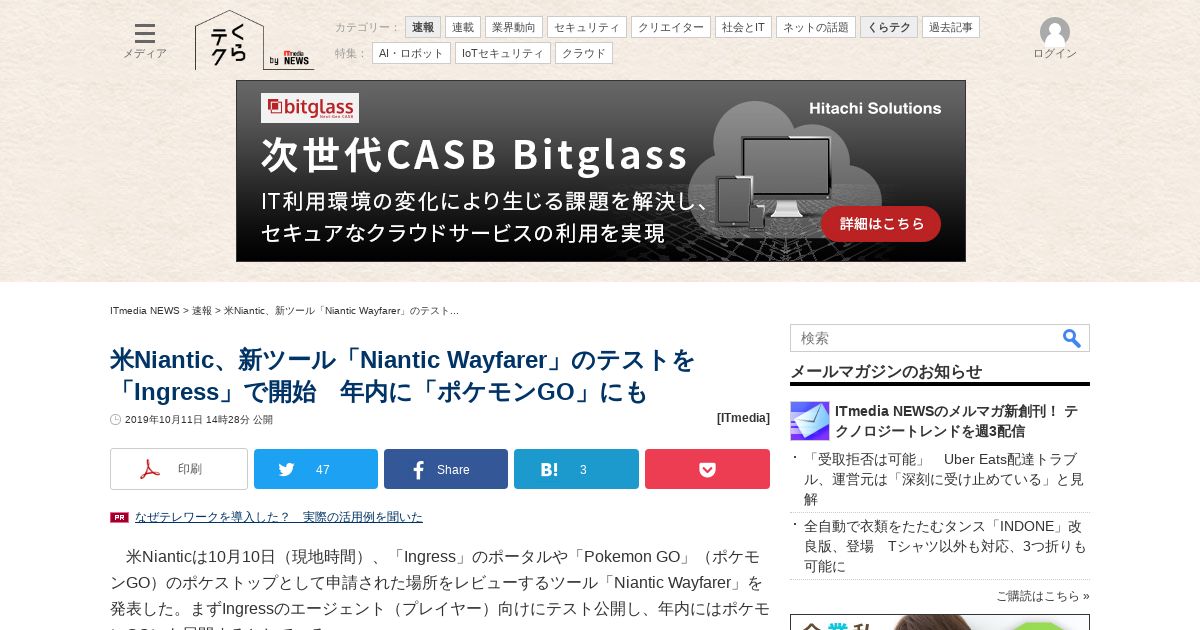The height and width of the screenshot is (630, 1200).
Task: Click the 詳細はこちら button in Bitglass ad
Action: [881, 224]
